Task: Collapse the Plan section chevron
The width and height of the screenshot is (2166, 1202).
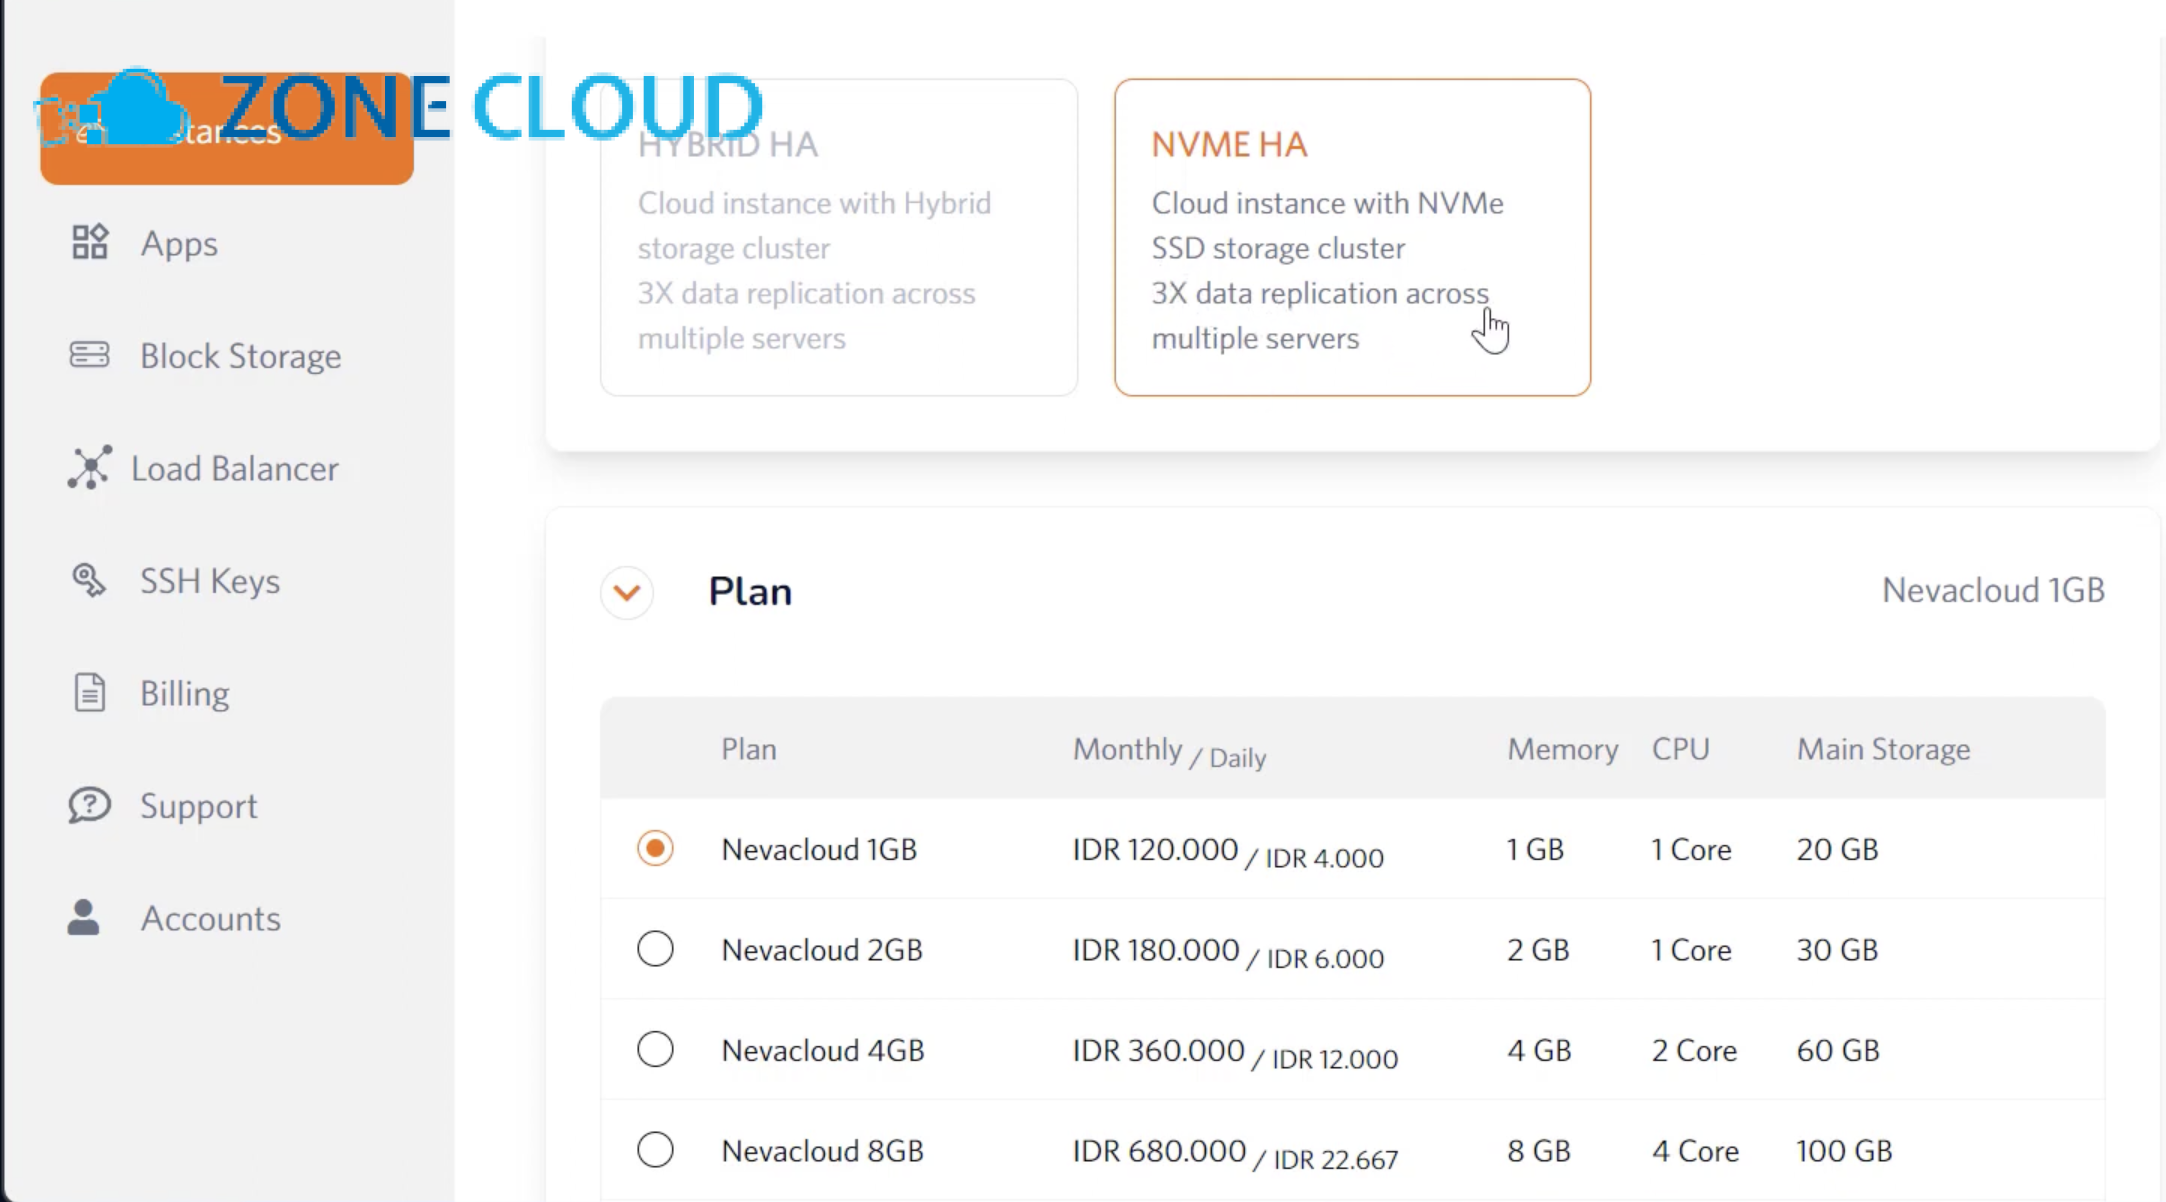Action: [627, 592]
